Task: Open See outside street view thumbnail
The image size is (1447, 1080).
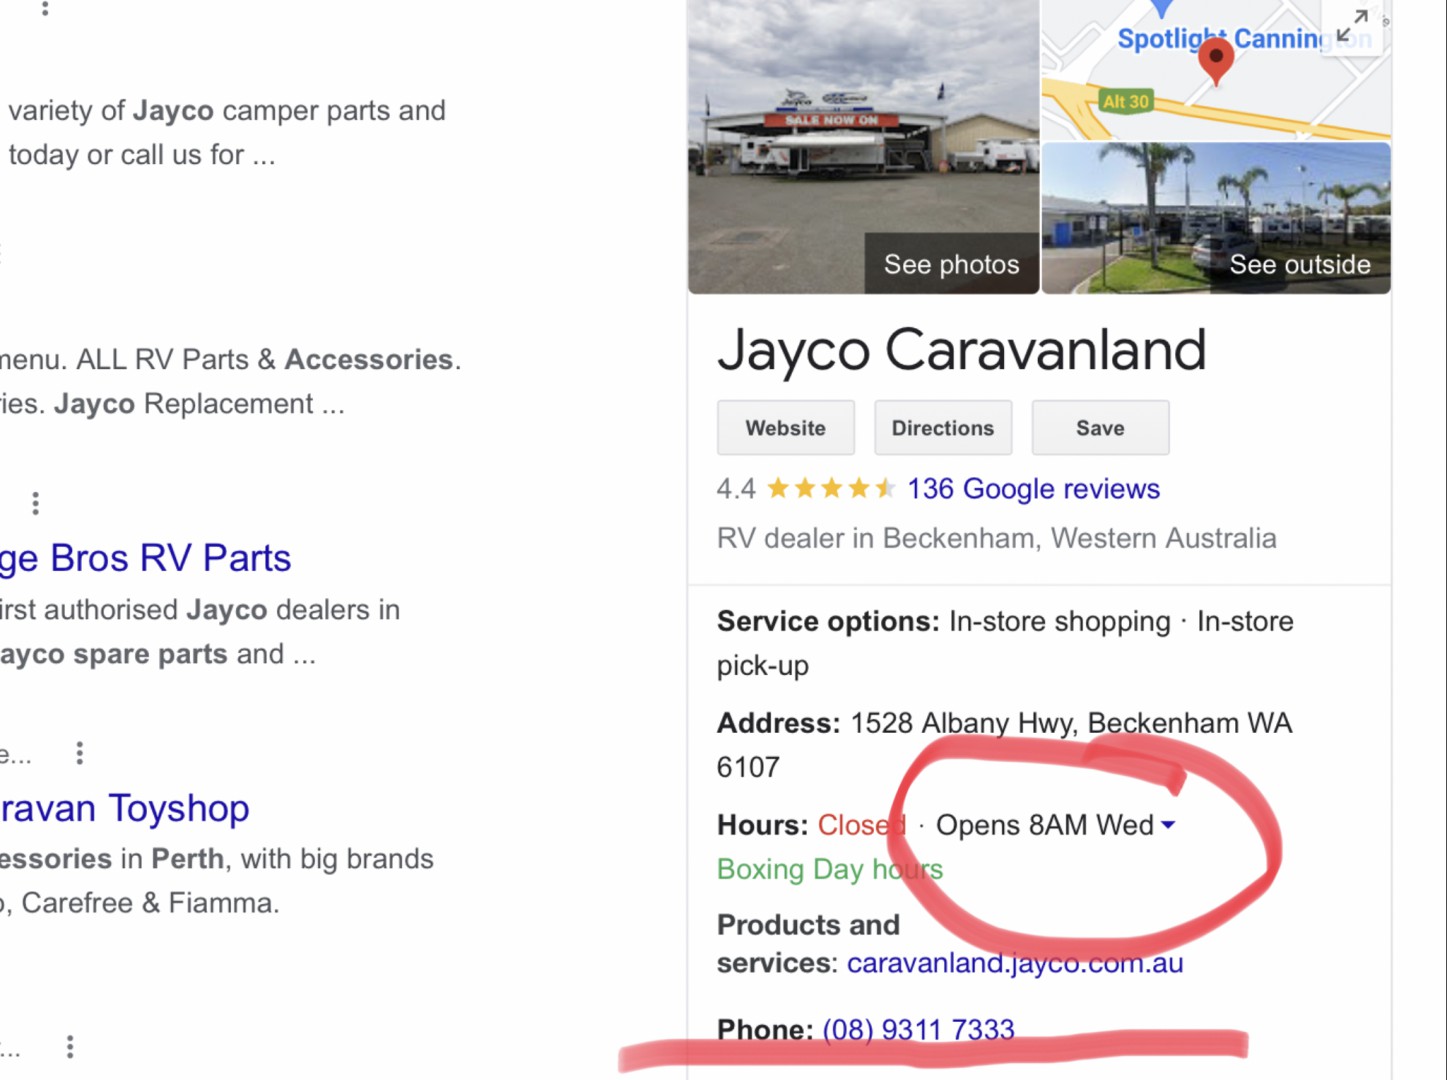Action: point(1216,218)
